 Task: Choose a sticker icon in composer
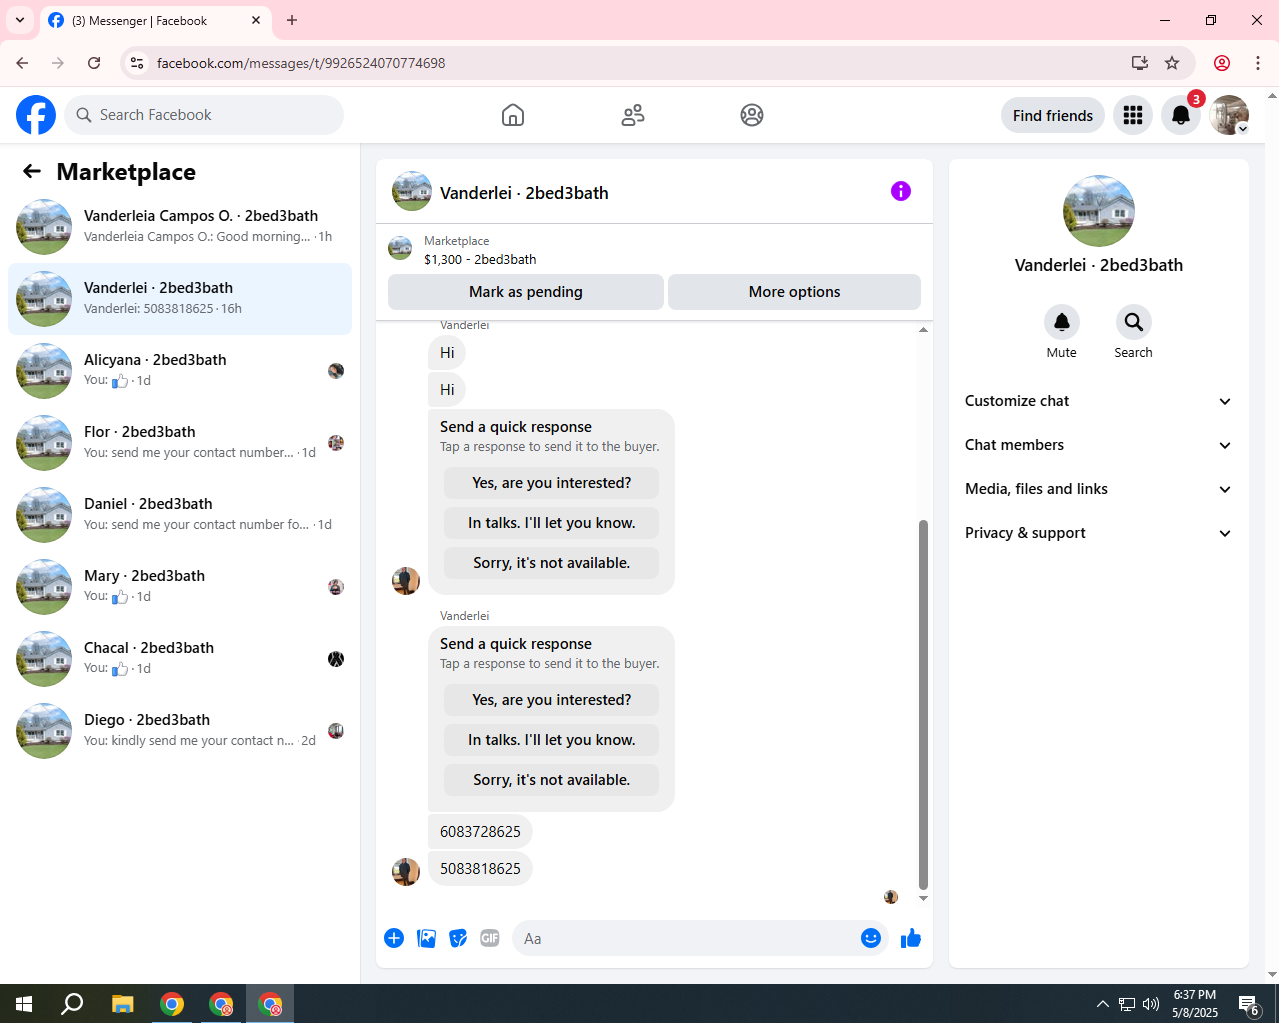(x=458, y=938)
